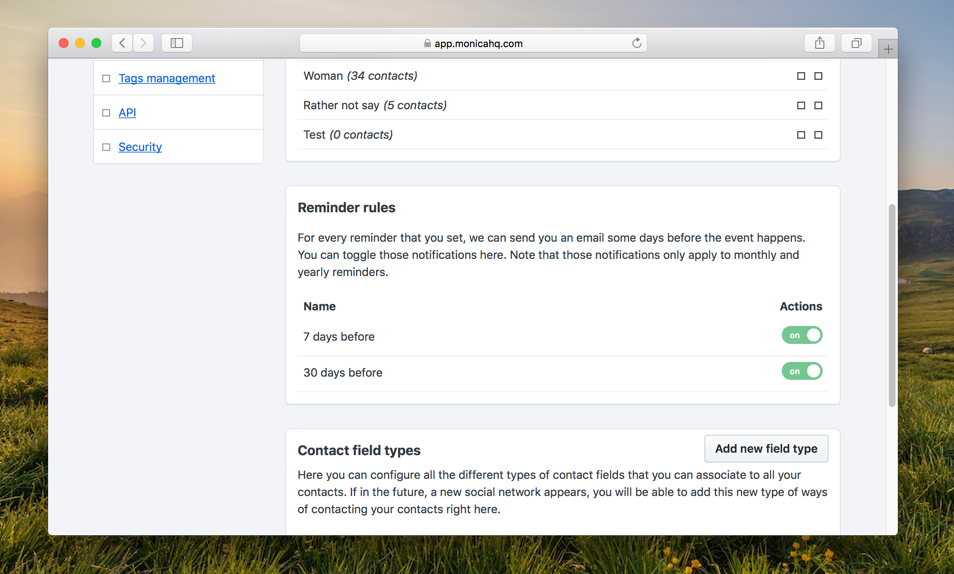This screenshot has width=954, height=574.
Task: Open the Share menu icon
Action: [x=820, y=43]
